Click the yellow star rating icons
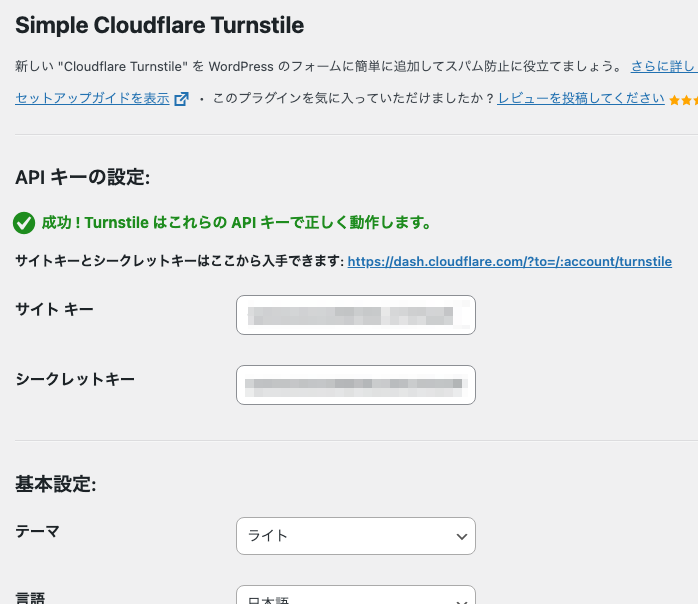The width and height of the screenshot is (698, 604). click(684, 100)
